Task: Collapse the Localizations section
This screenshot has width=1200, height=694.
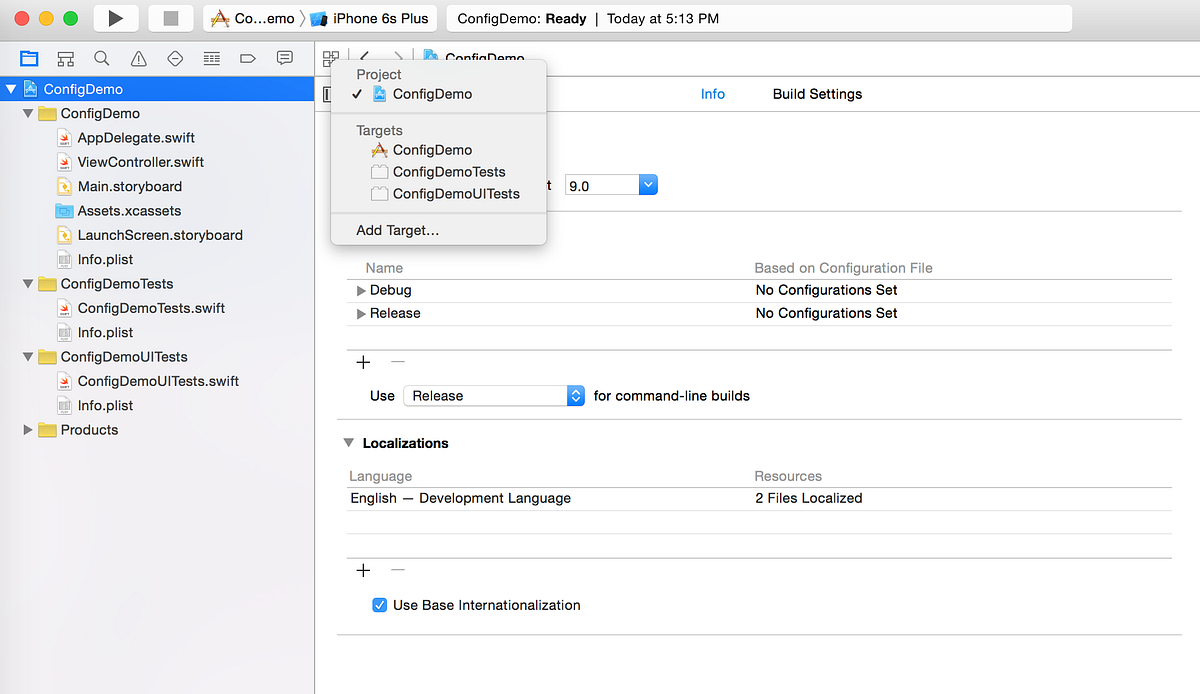Action: [x=349, y=443]
